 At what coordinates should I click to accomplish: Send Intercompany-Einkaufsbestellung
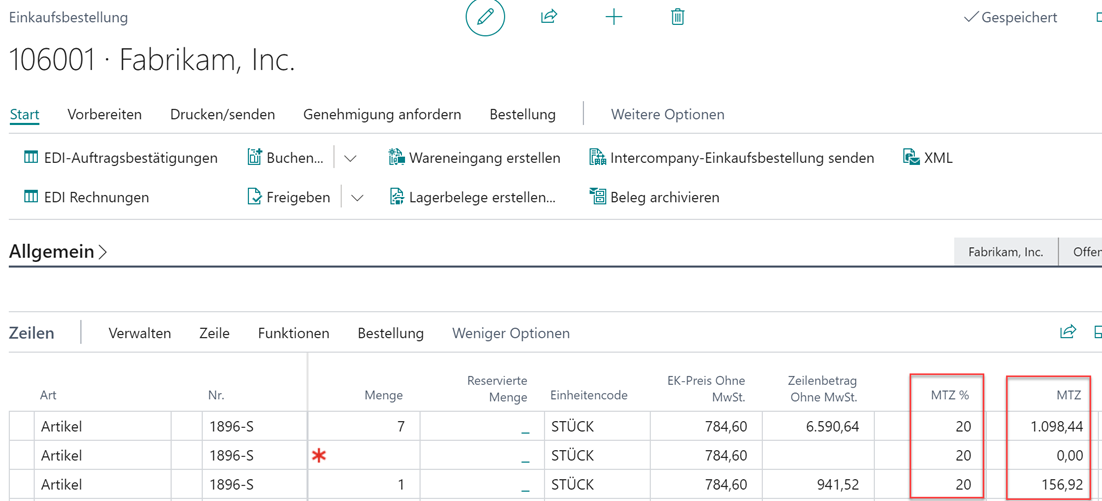pos(731,158)
